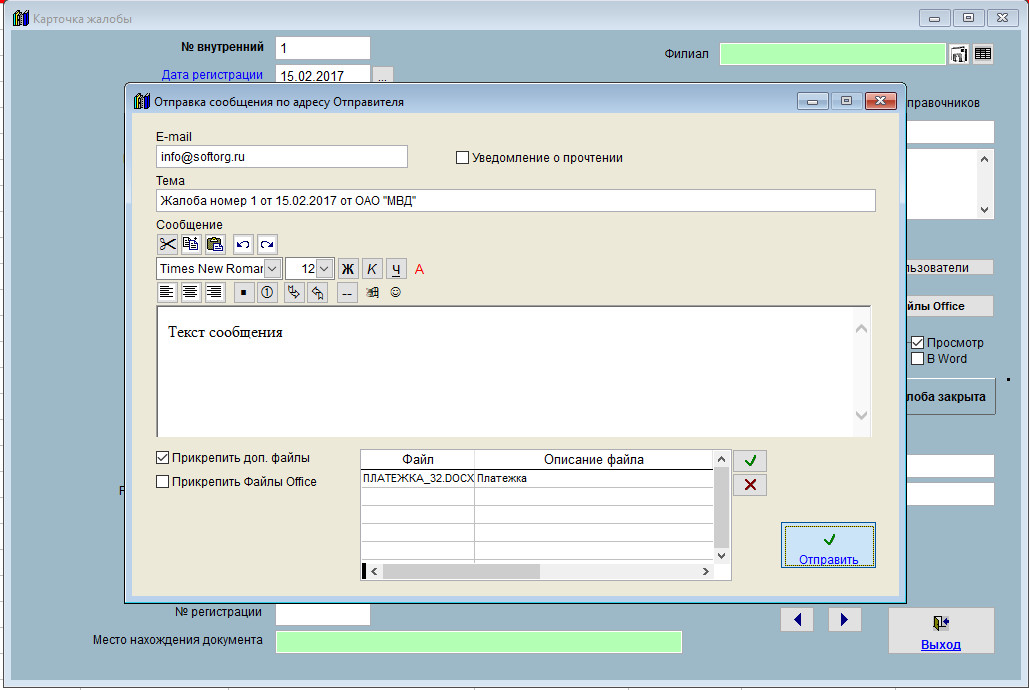The image size is (1029, 690).
Task: Open the Times New Roman font dropdown
Action: [x=273, y=269]
